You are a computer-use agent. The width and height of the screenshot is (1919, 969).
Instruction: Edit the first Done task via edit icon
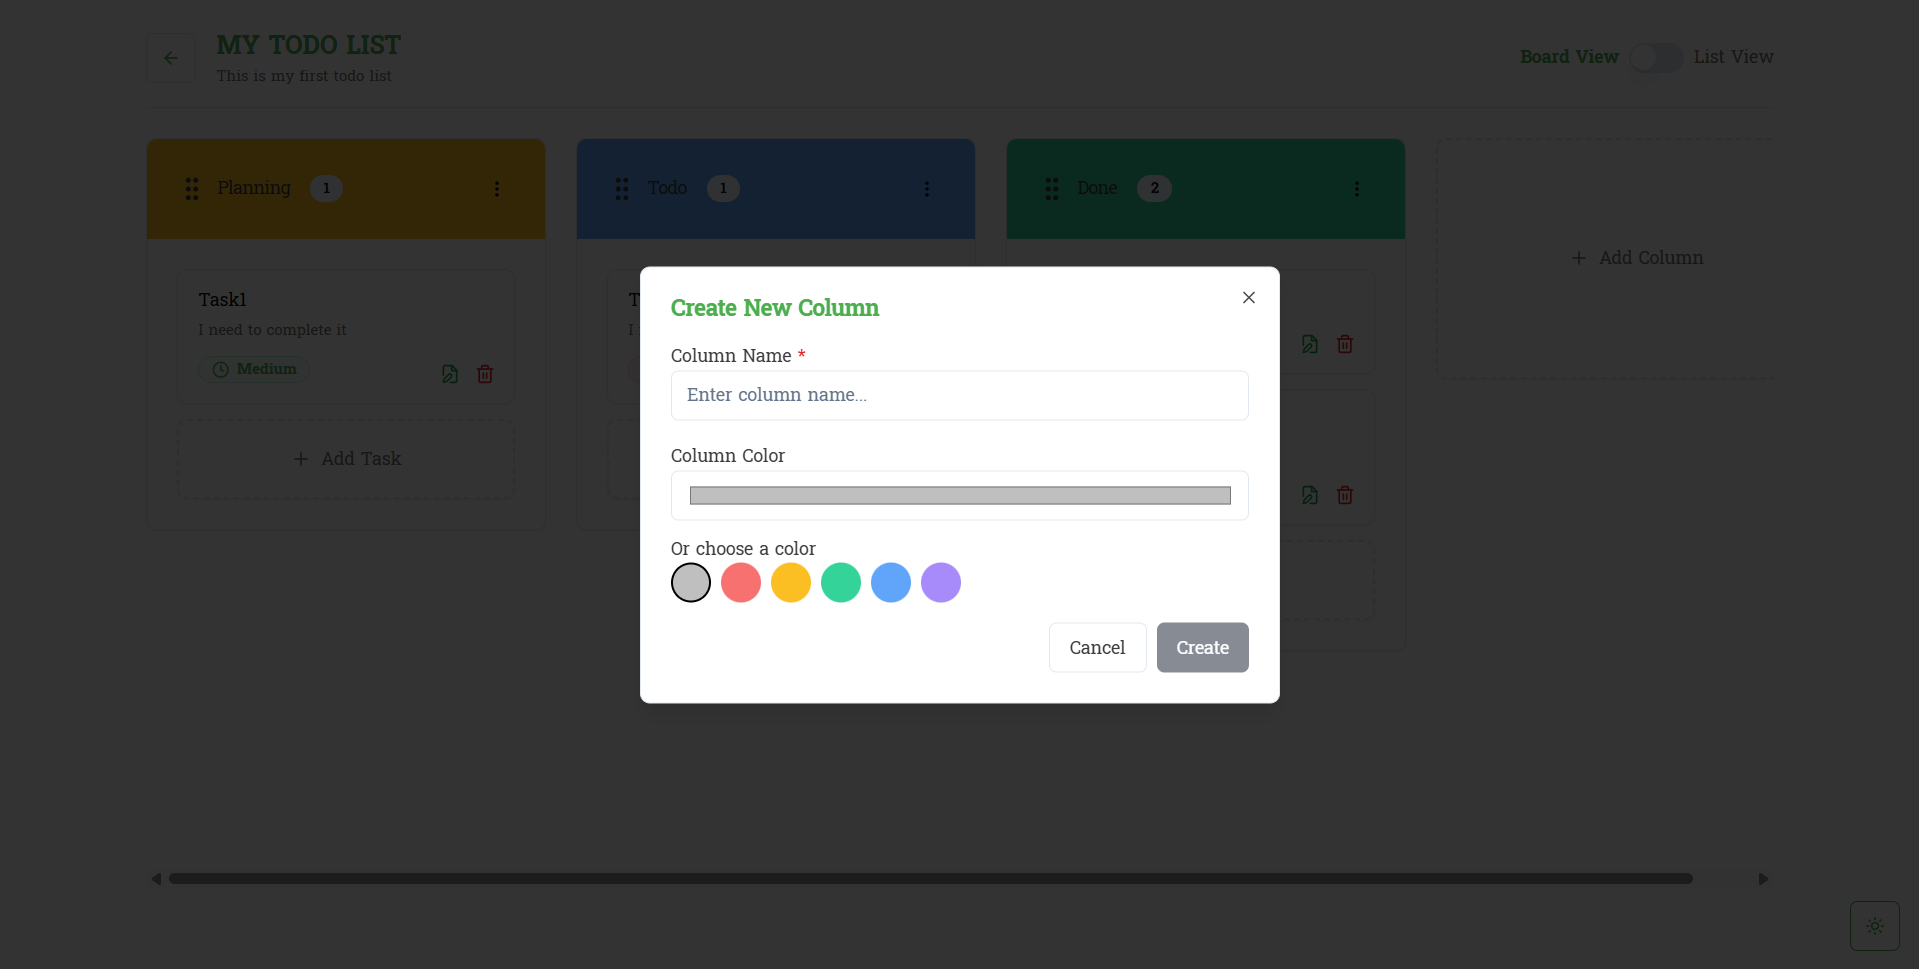point(1310,344)
